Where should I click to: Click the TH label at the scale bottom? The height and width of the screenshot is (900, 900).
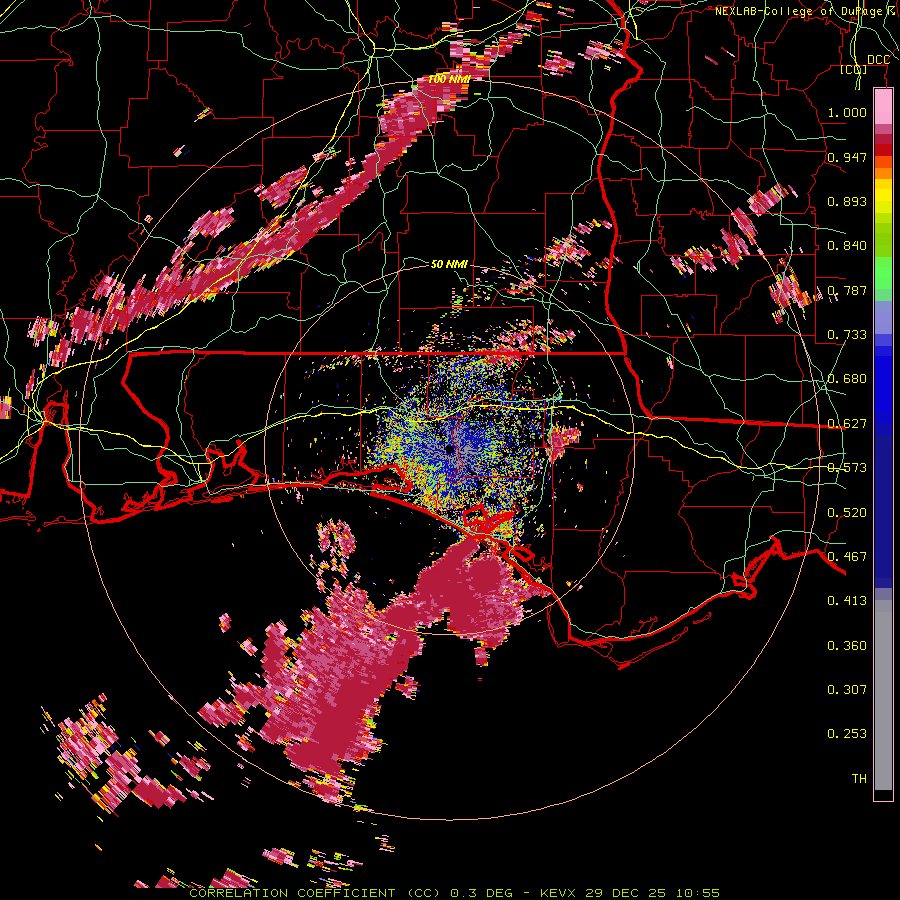[859, 779]
